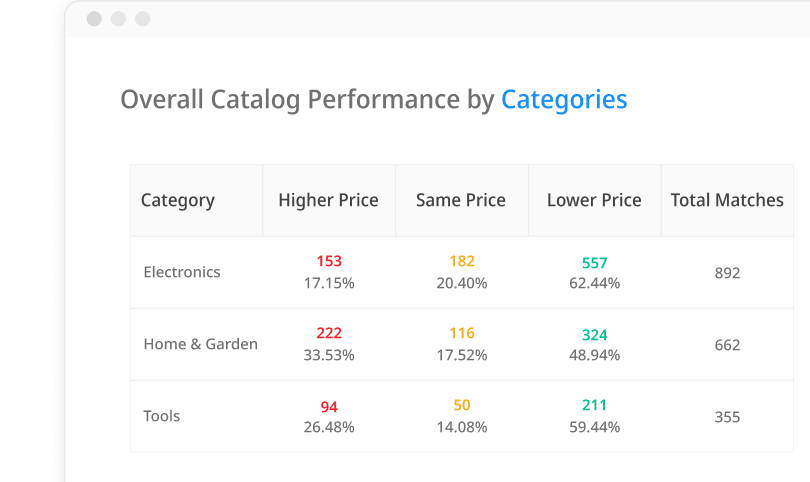Click the green 211 Tools value
This screenshot has height=482, width=810.
pyautogui.click(x=595, y=407)
